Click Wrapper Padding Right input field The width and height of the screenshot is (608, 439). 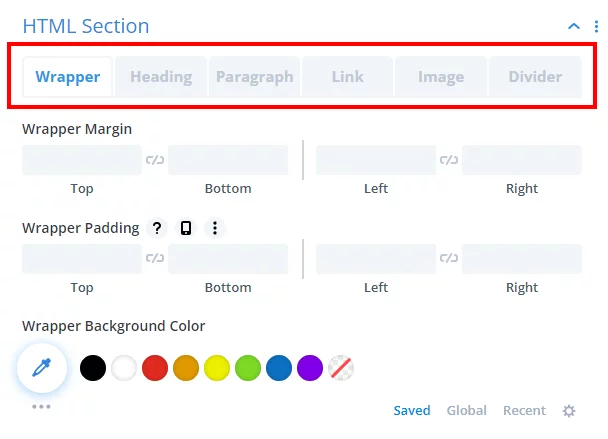[x=522, y=259]
